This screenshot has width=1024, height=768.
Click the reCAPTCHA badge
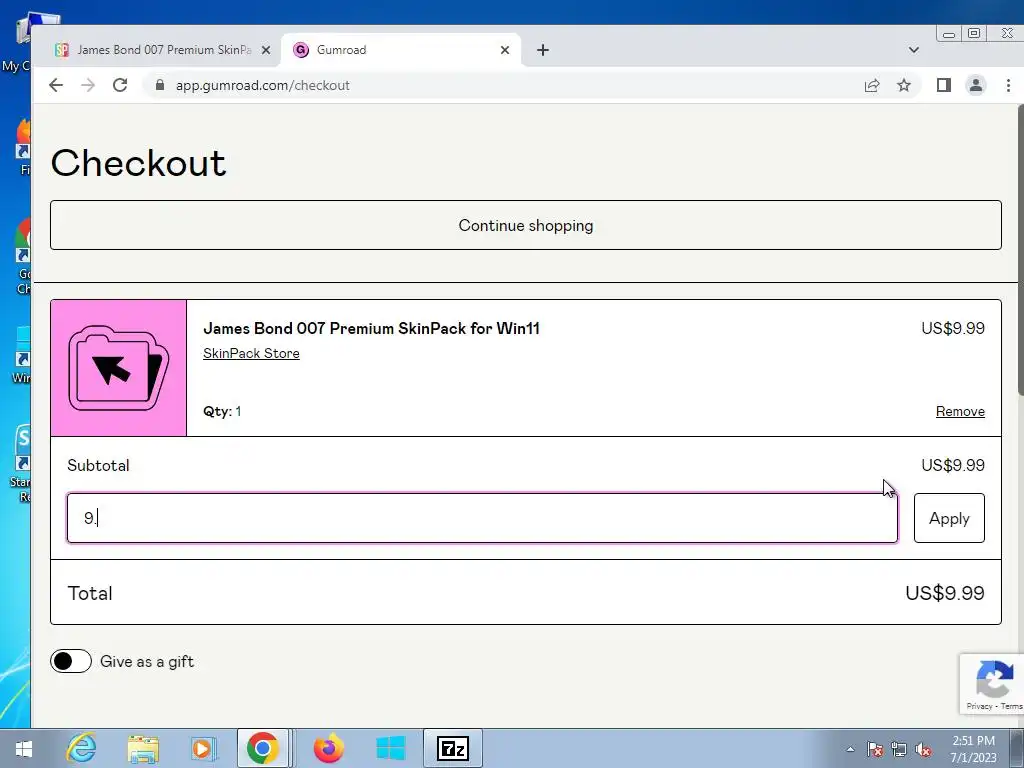point(993,684)
